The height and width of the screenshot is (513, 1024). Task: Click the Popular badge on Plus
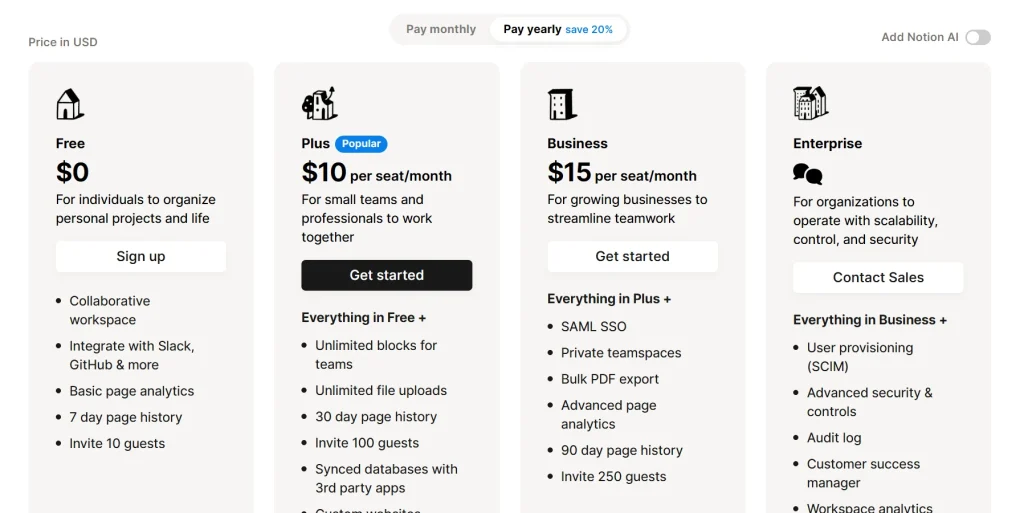(x=361, y=144)
